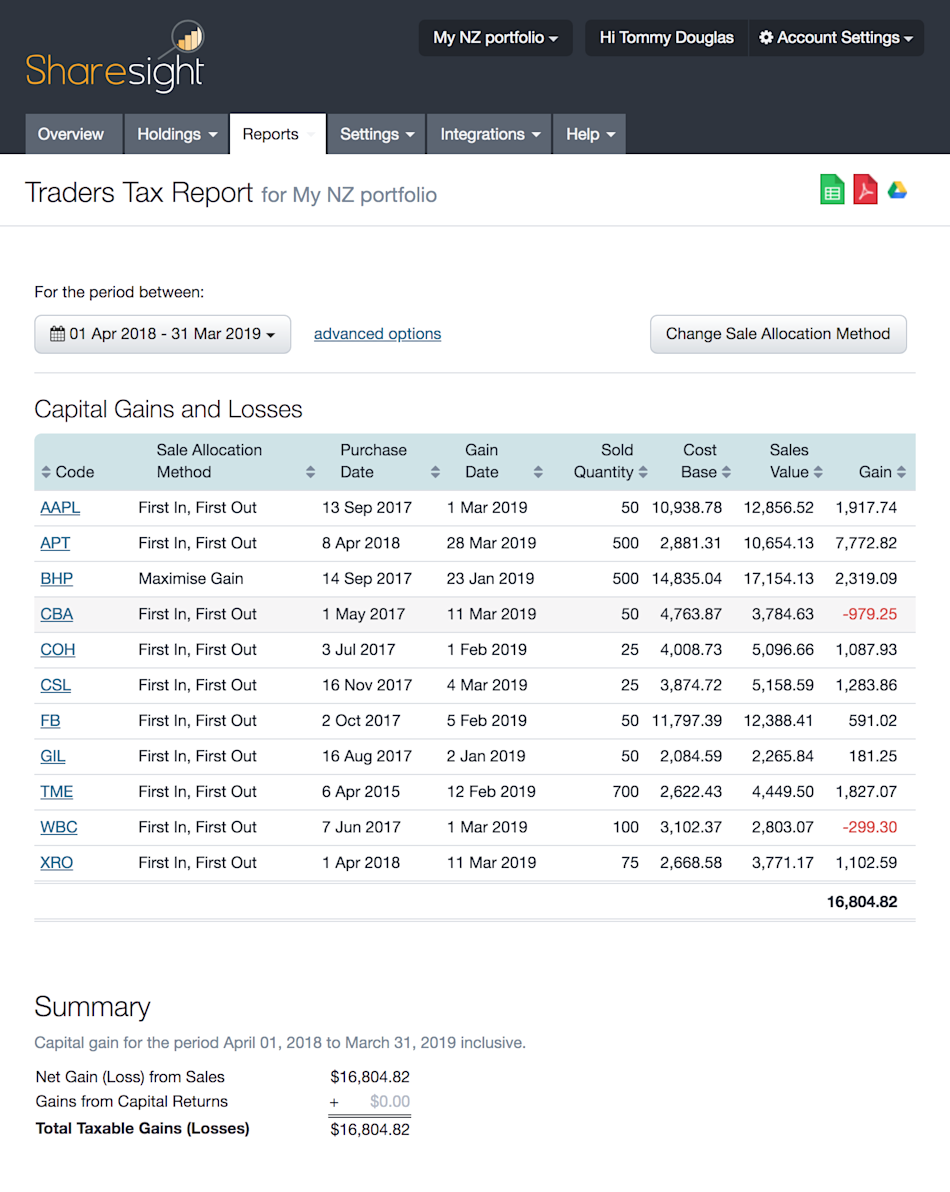The image size is (950, 1192).
Task: Open the WBC holding link
Action: (59, 826)
